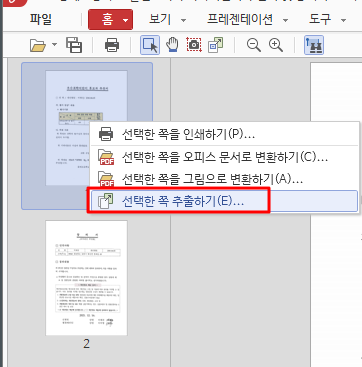The height and width of the screenshot is (367, 362).
Task: Expand the 홈 tab dropdown arrow
Action: click(x=125, y=20)
